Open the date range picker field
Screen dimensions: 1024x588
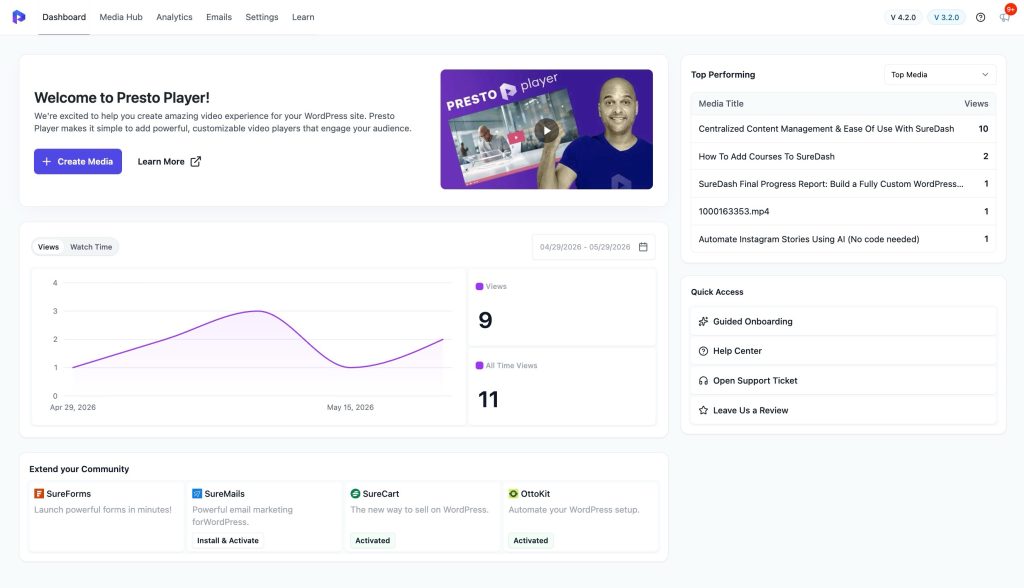[594, 247]
